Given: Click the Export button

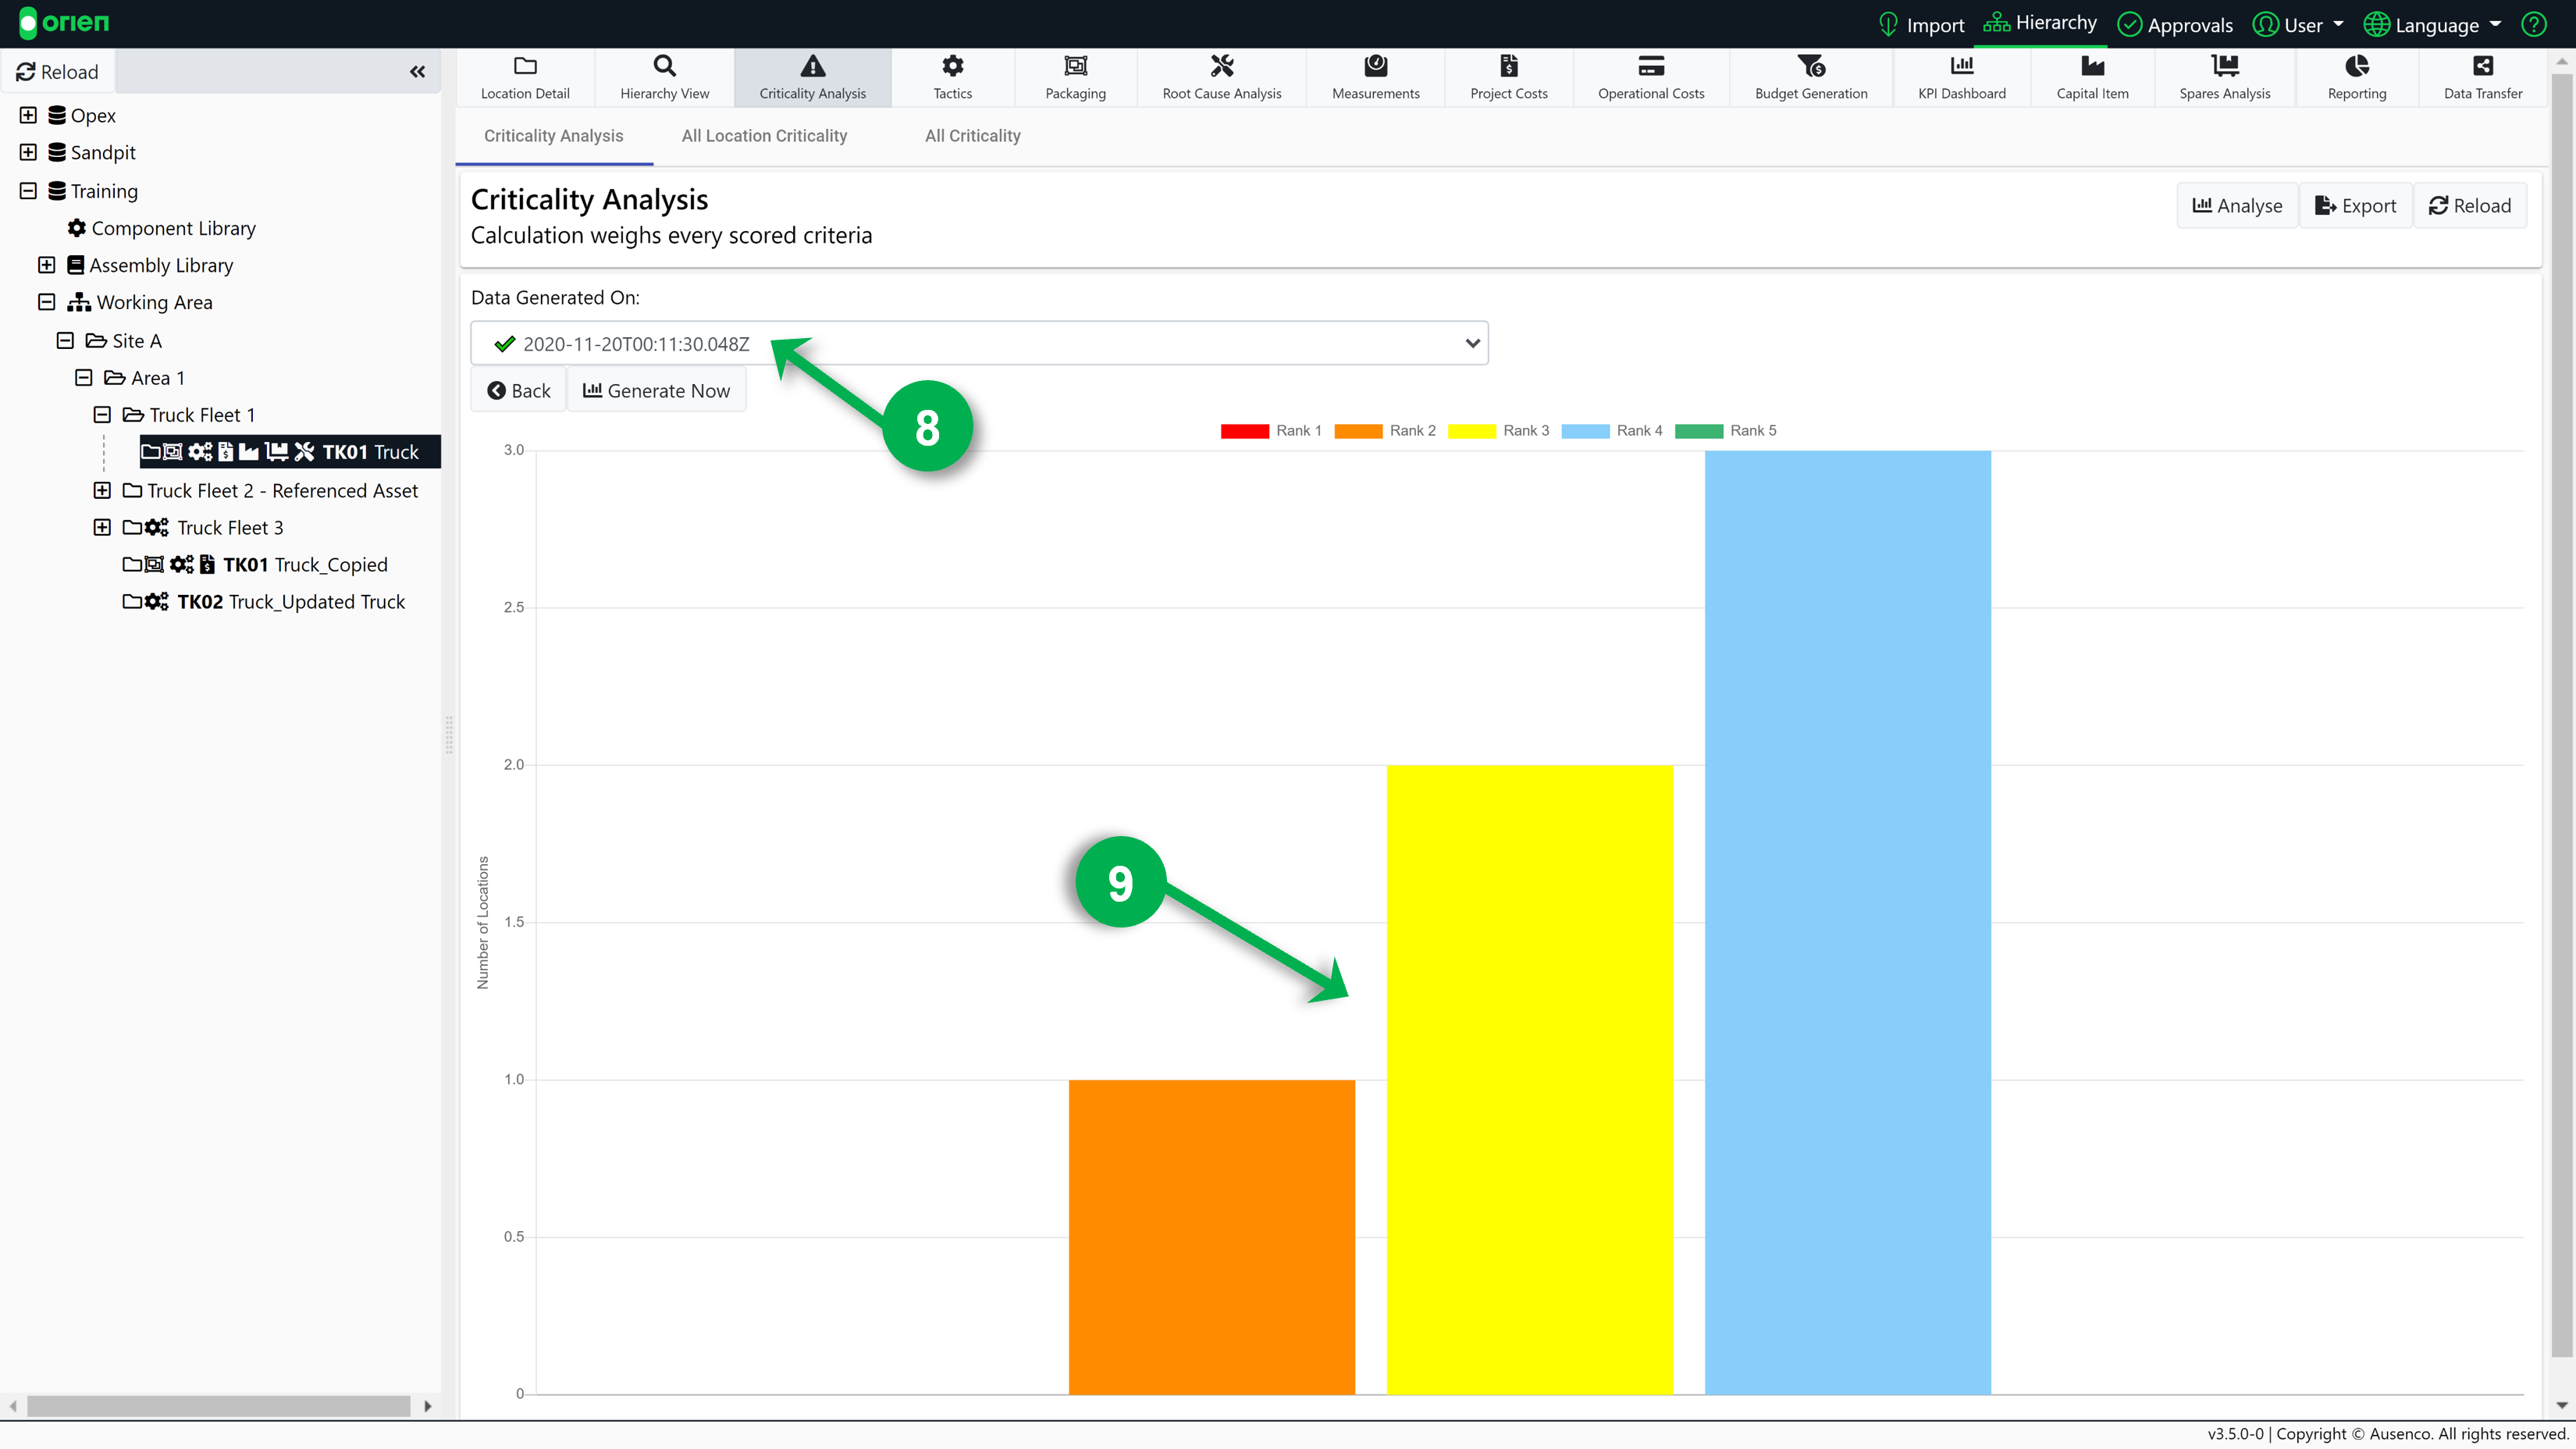Looking at the screenshot, I should (x=2355, y=206).
